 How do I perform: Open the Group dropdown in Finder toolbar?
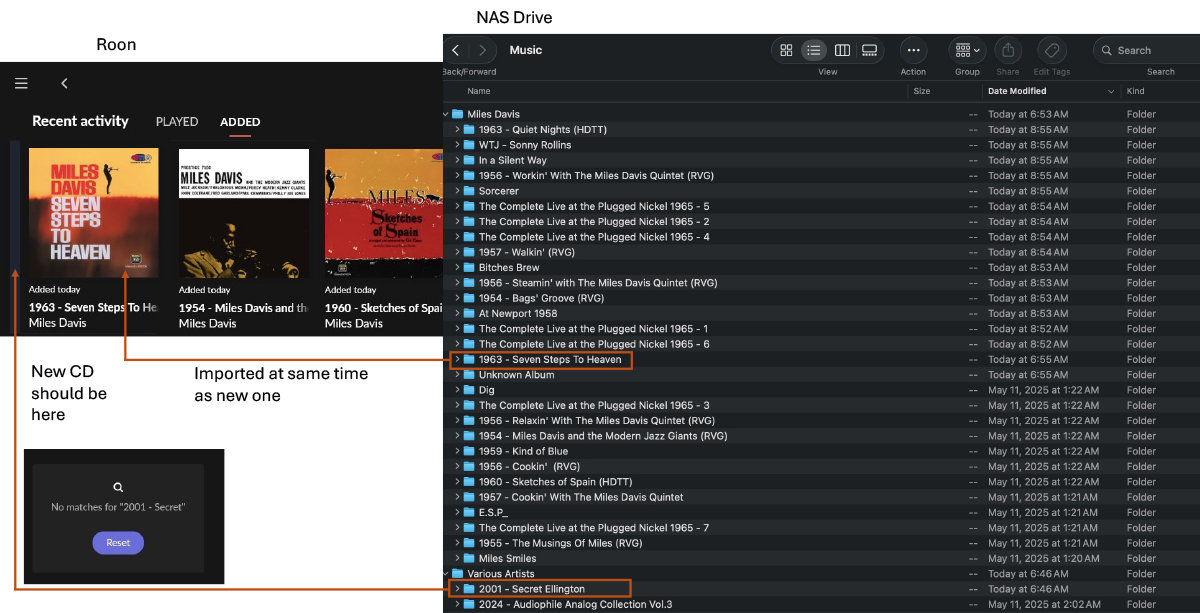coord(967,50)
